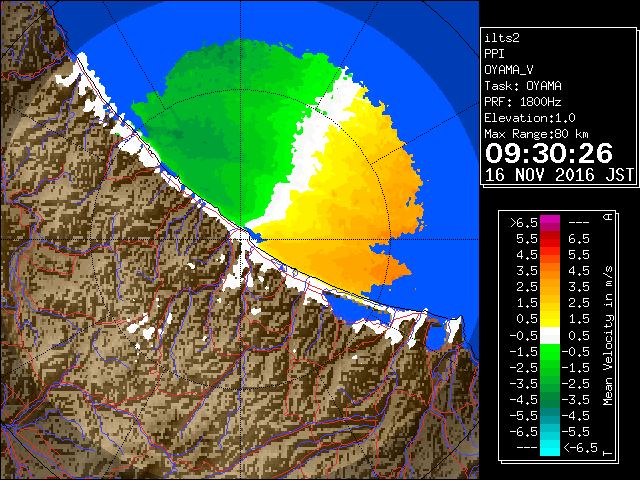Click the cyan swatch at legend bottom
640x480 pixels.
coord(550,448)
